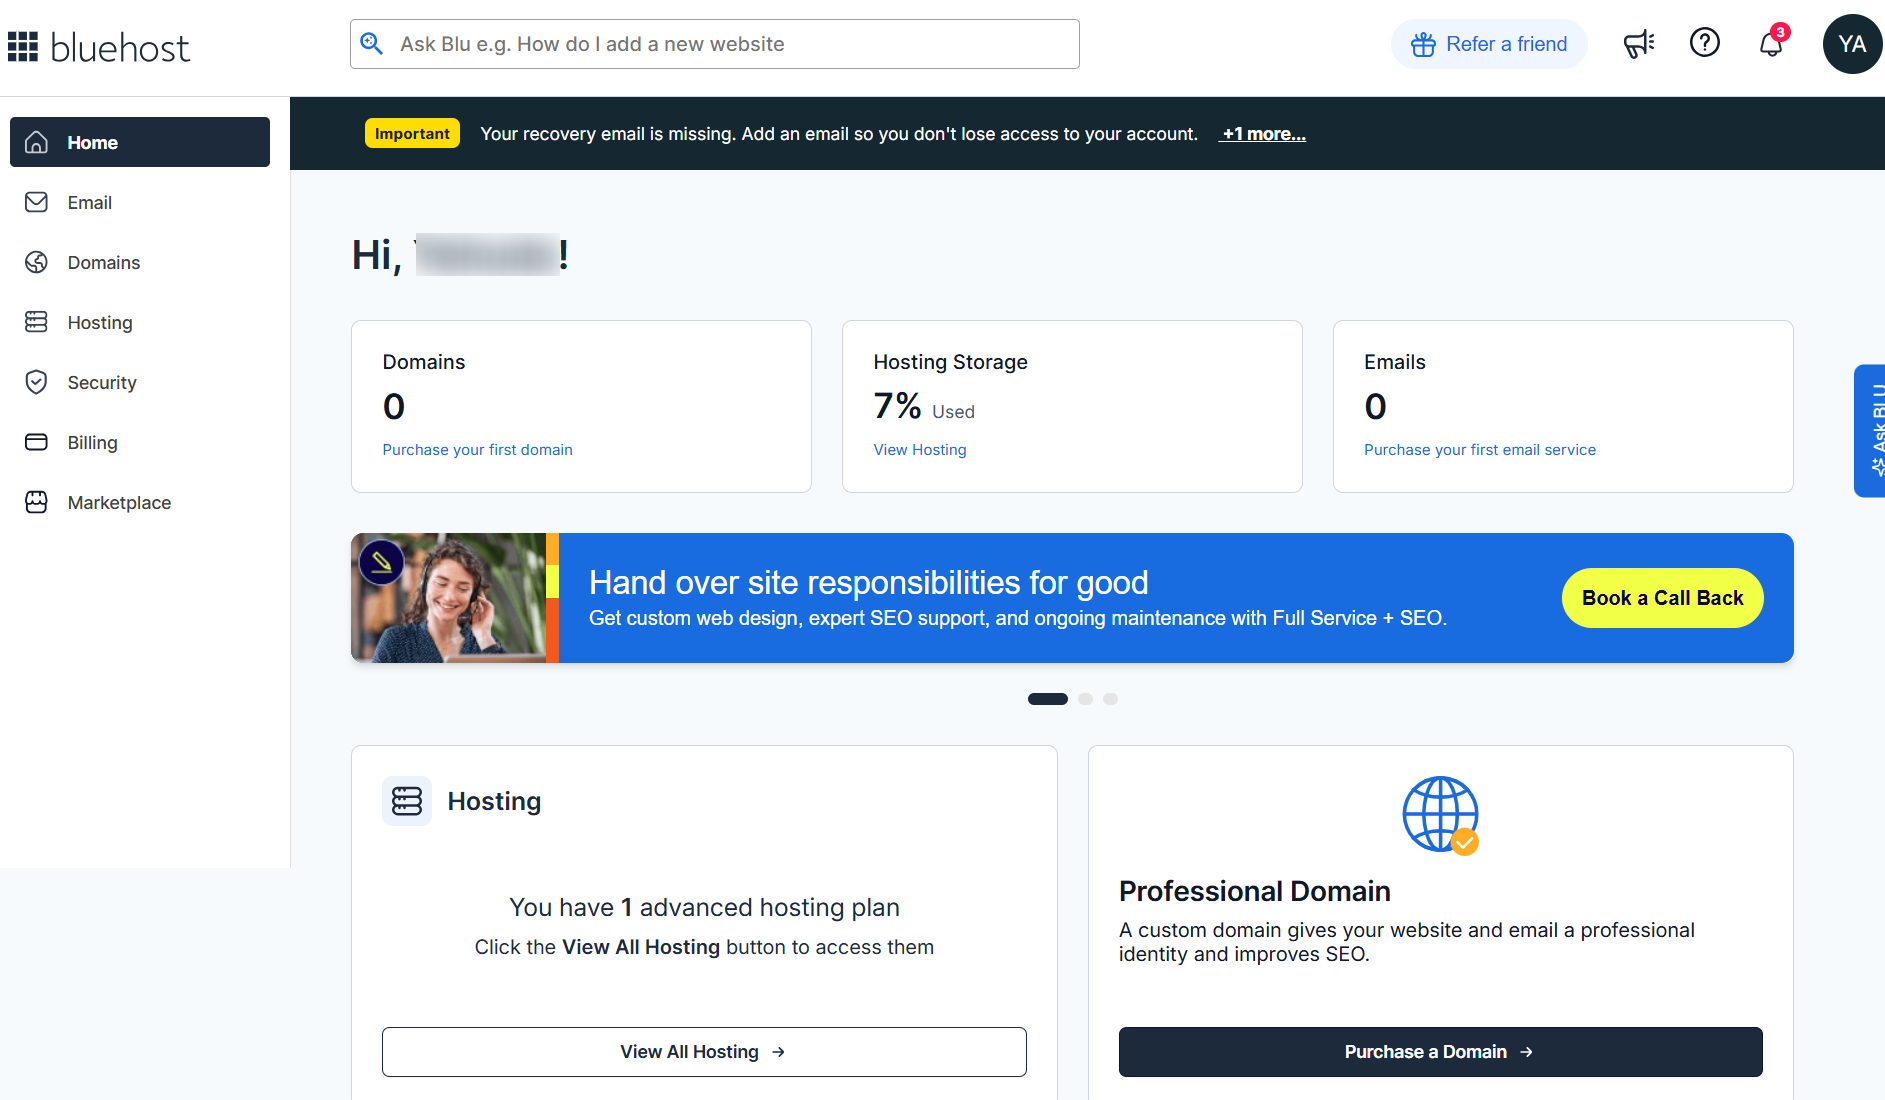Click the Emails count 0 value

pos(1376,406)
